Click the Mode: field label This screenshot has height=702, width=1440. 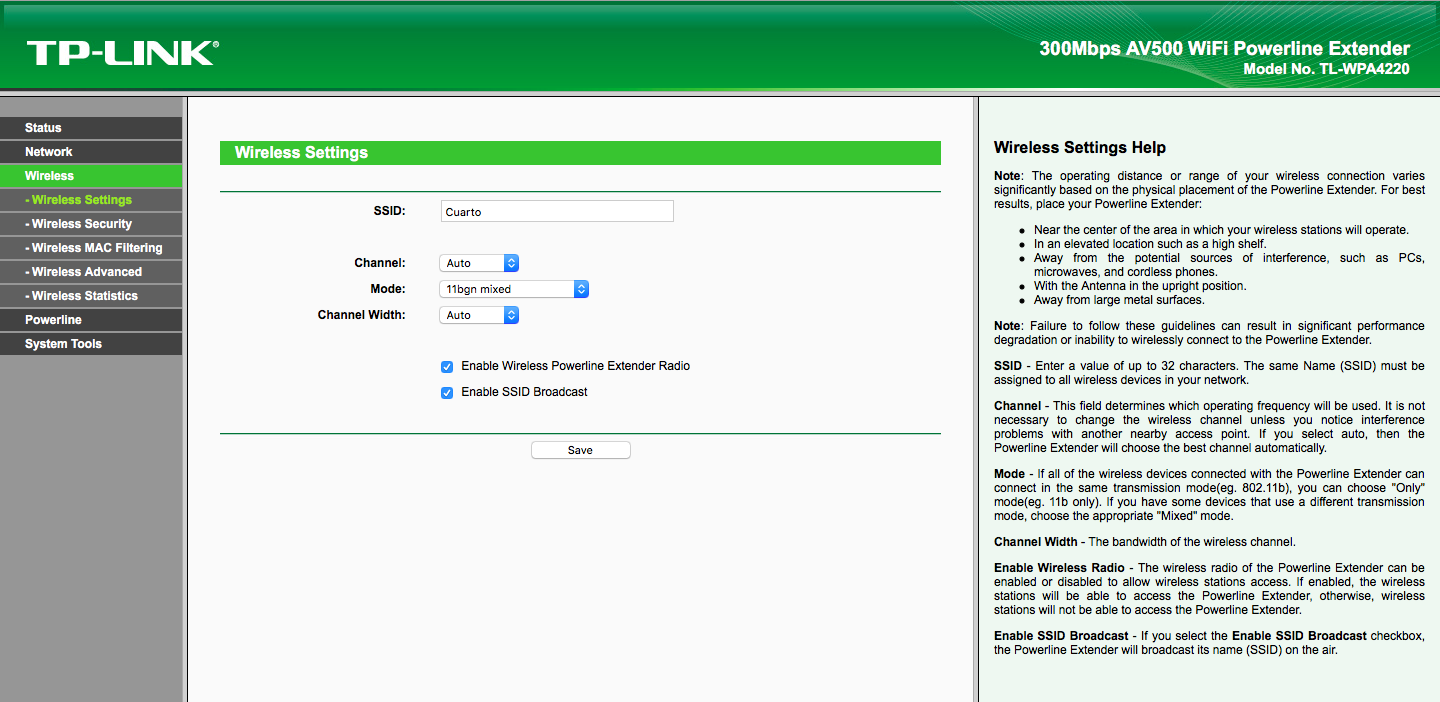(388, 289)
